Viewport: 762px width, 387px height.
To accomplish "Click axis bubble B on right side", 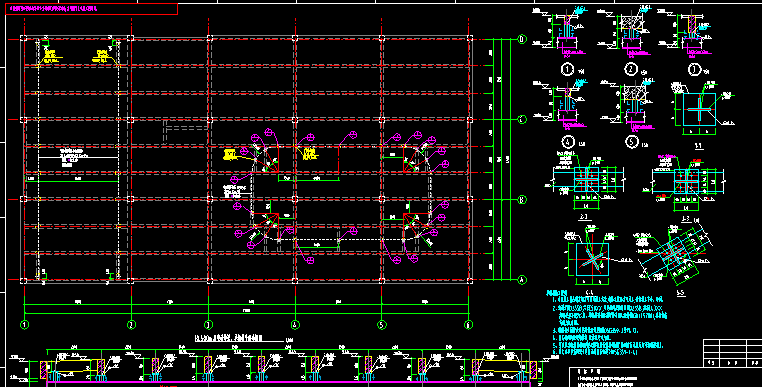I will pos(522,199).
